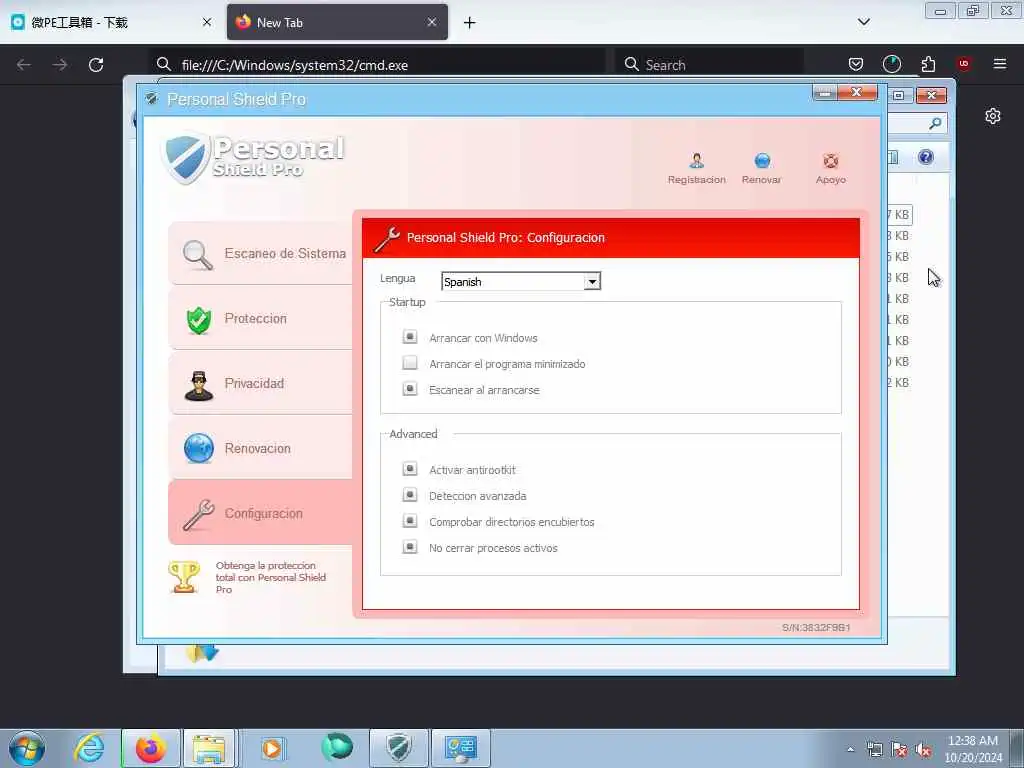Open the Renovacion section
Viewport: 1024px width, 768px height.
pos(261,449)
